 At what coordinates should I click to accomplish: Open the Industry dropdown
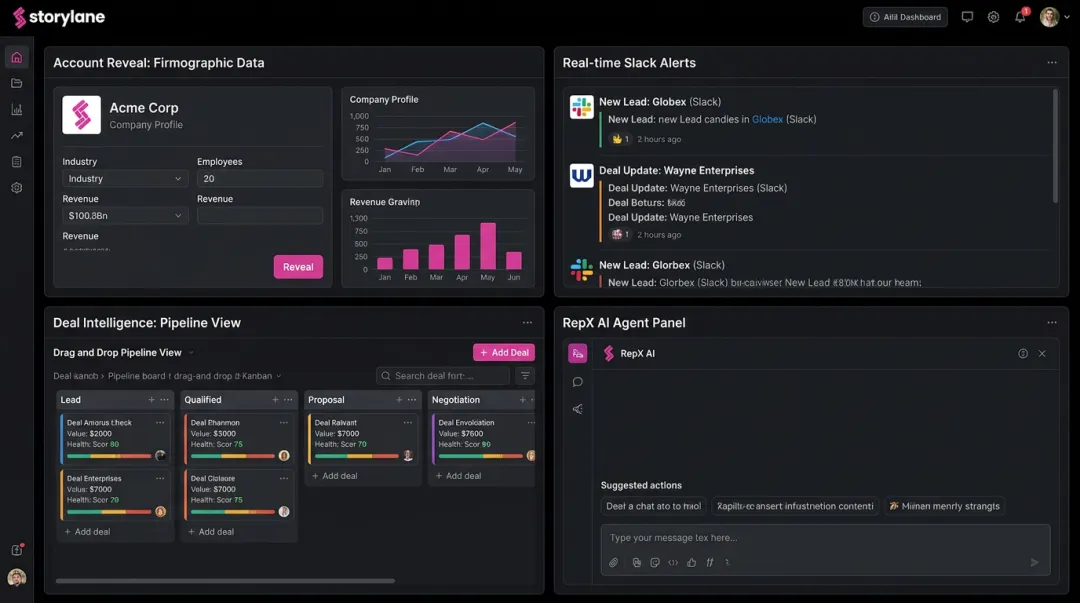[x=125, y=178]
